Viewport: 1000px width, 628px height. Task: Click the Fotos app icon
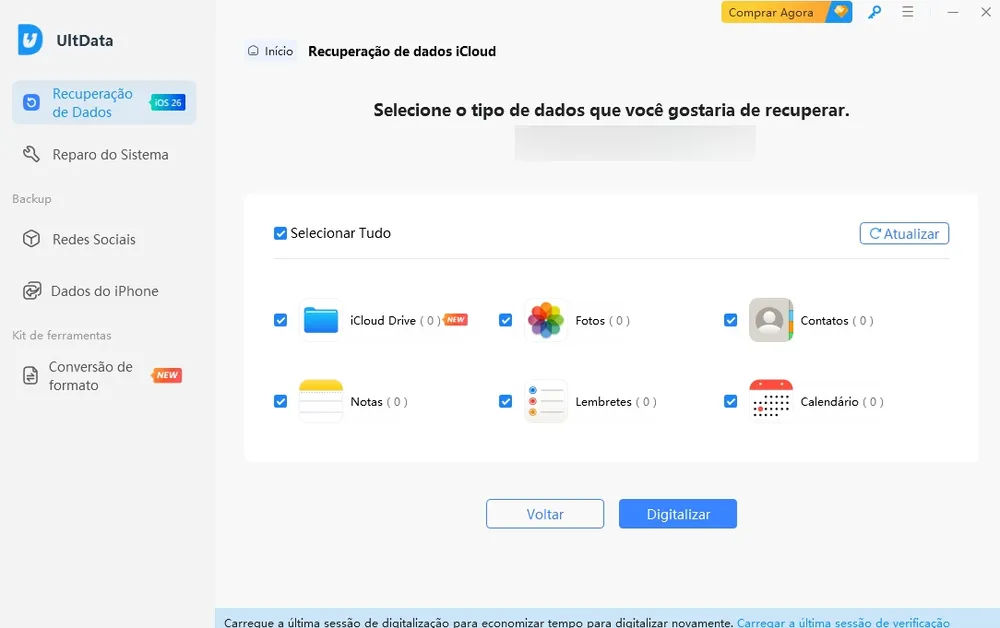(x=545, y=320)
